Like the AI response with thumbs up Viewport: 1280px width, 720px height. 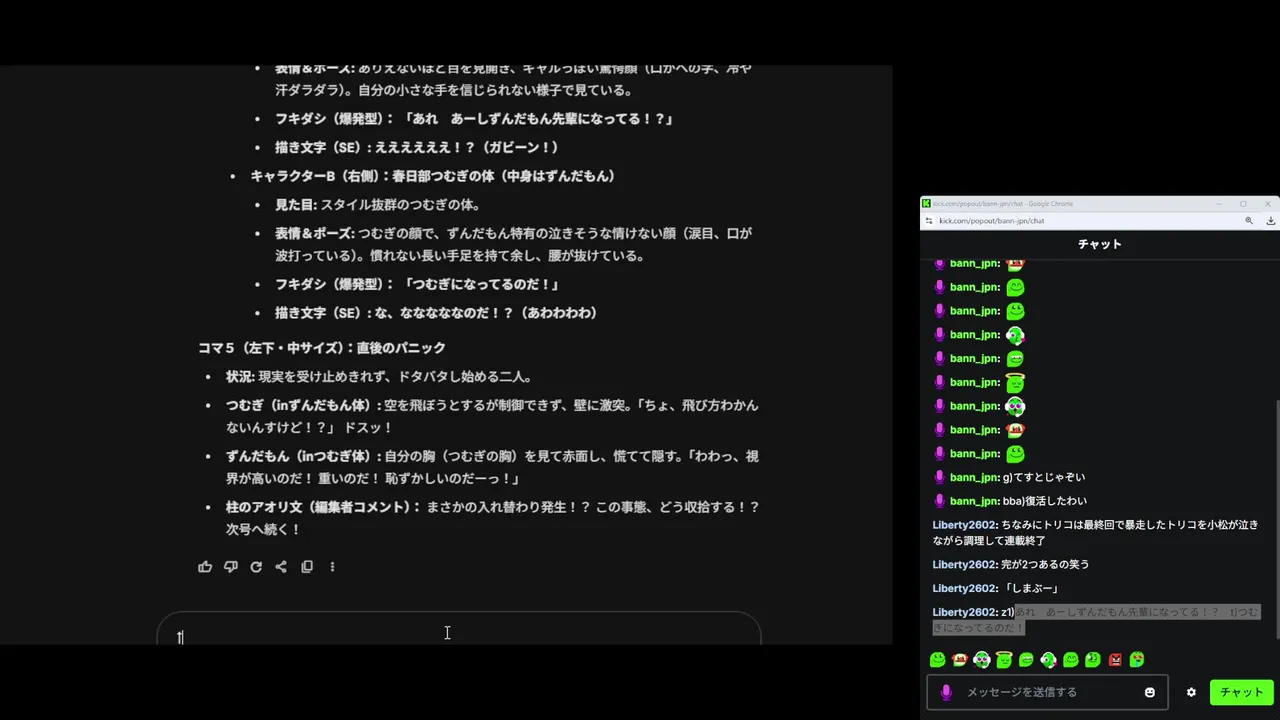pyautogui.click(x=205, y=567)
